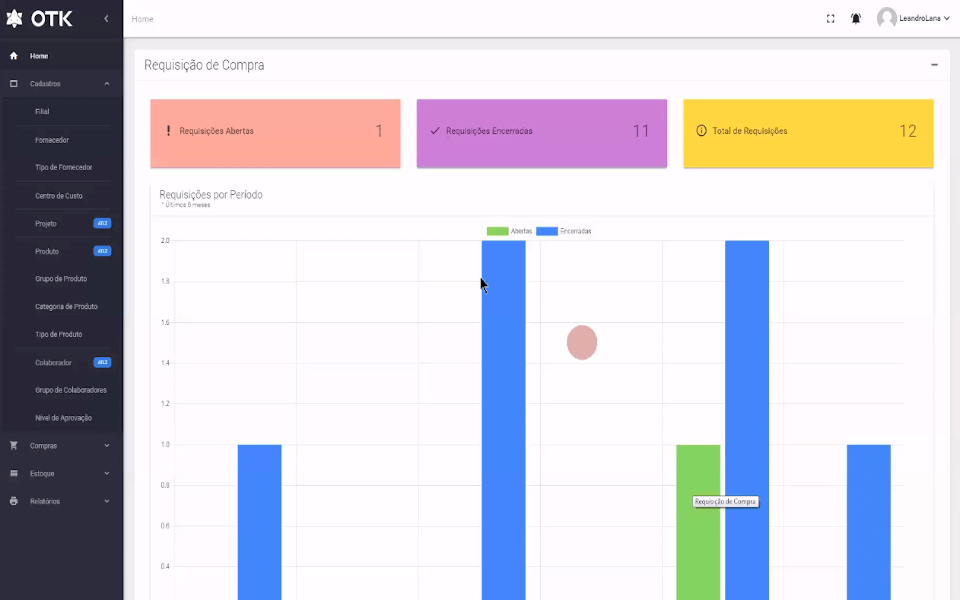Viewport: 960px width, 600px height.
Task: Click the OTK logo icon
Action: coord(14,18)
